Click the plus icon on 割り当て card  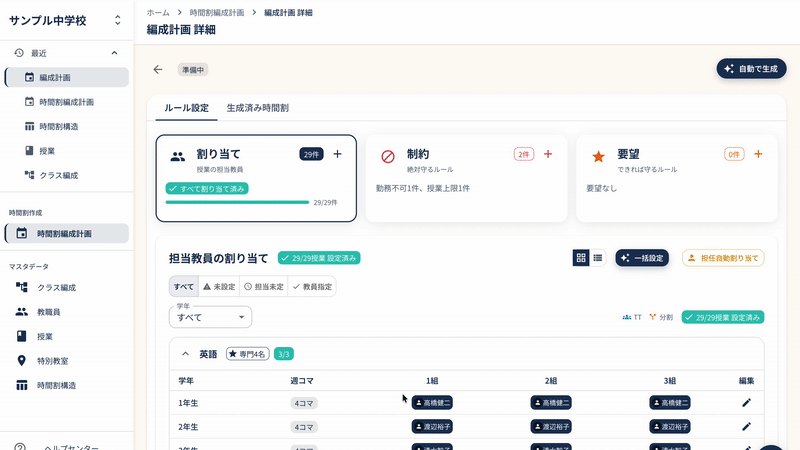tap(337, 154)
